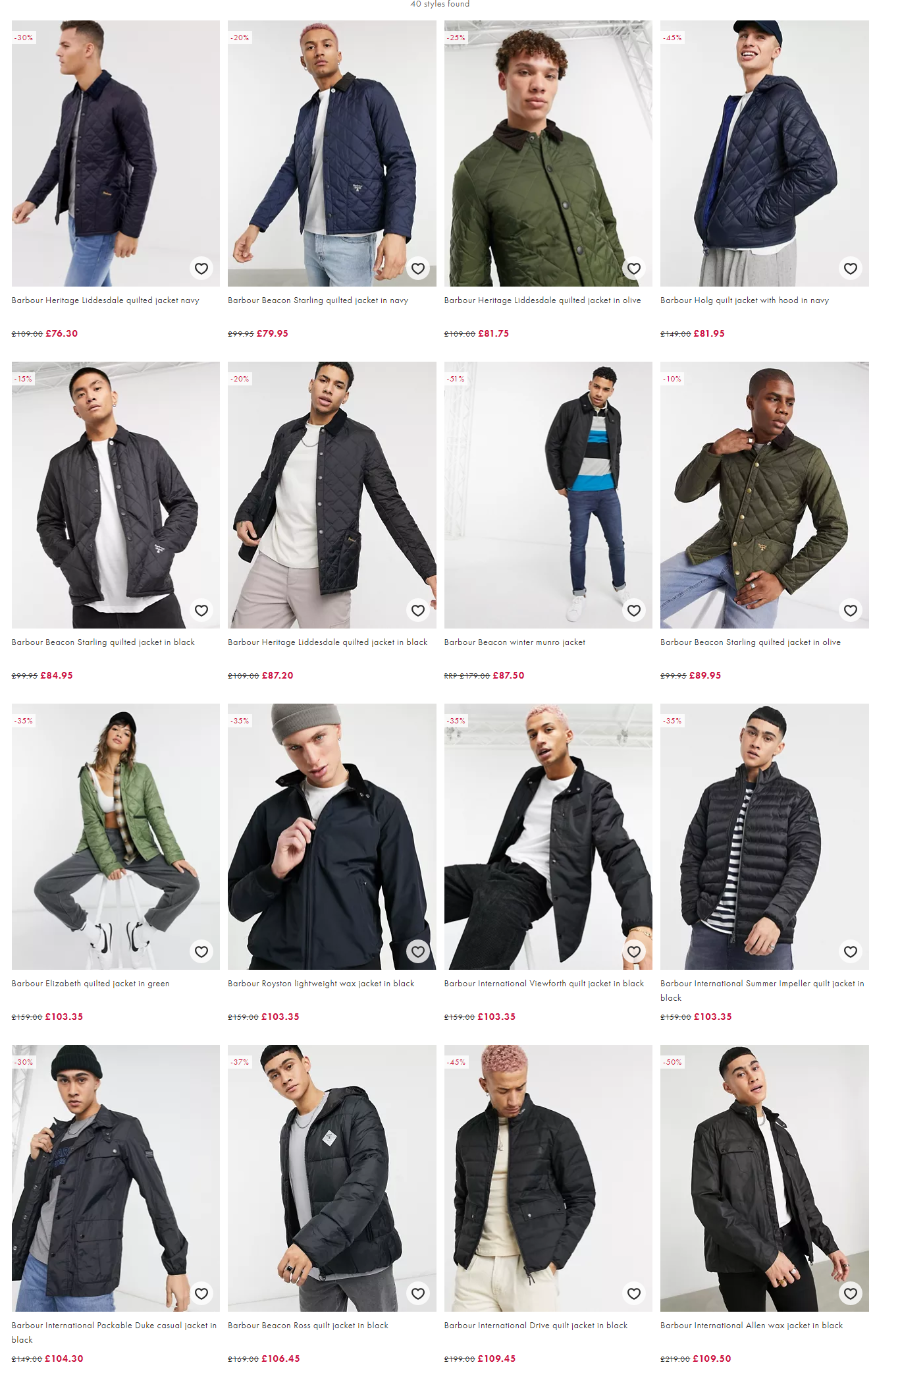Heart the Beacon winter munro jacket

(x=634, y=610)
